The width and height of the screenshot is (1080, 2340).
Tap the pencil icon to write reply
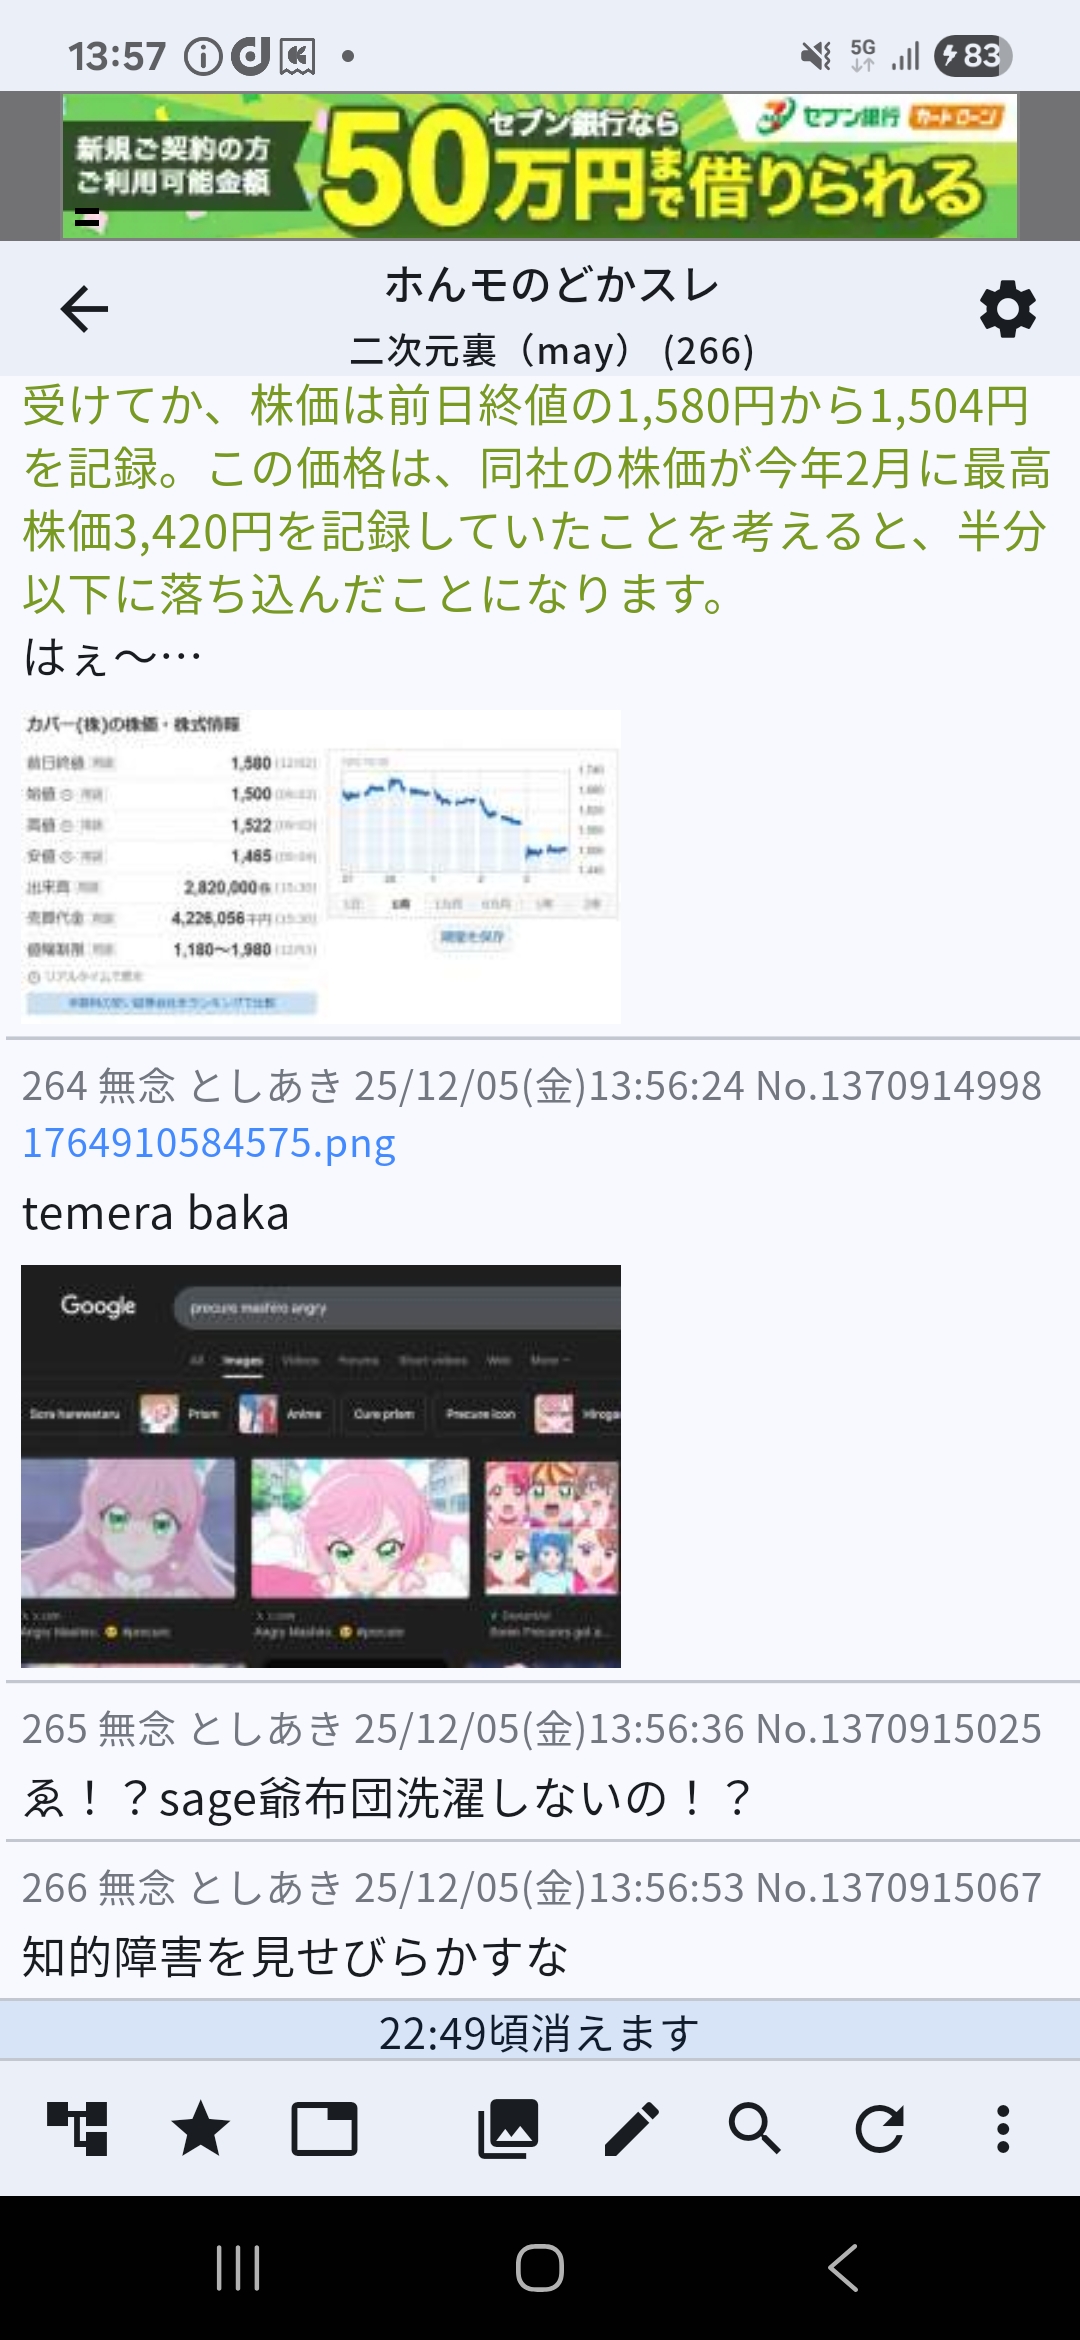632,2128
